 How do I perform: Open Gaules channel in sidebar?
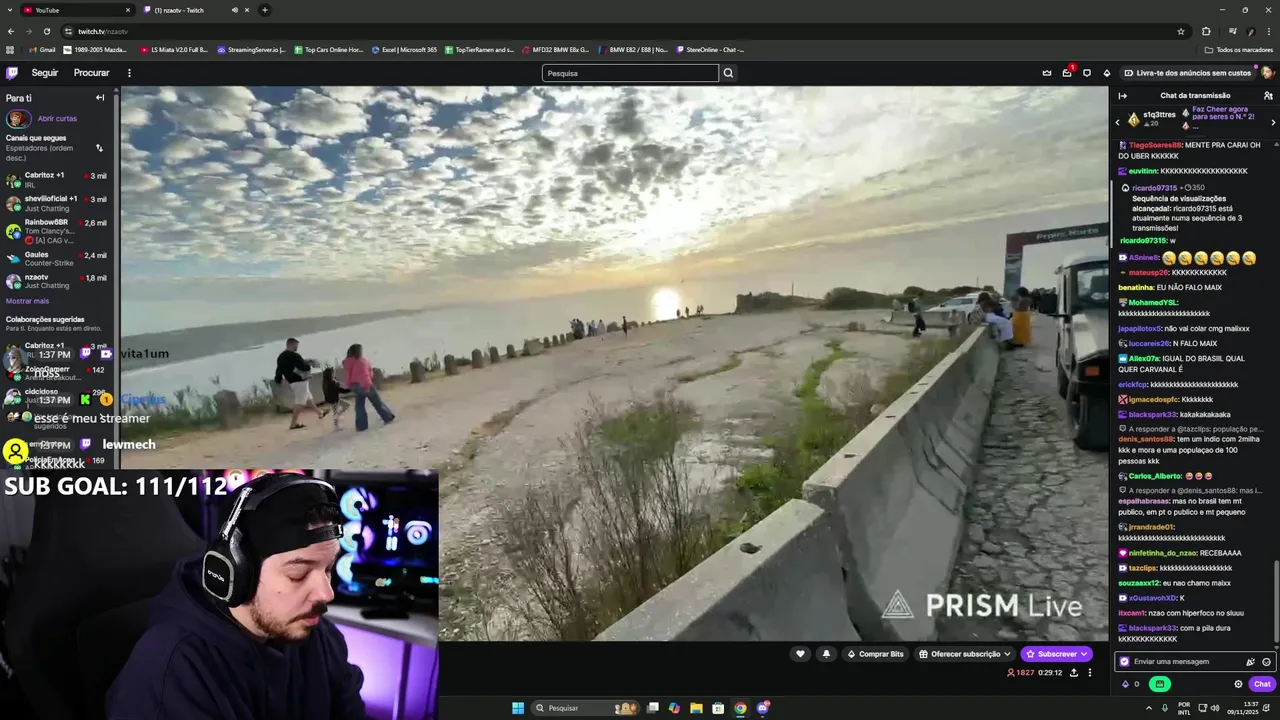[58, 259]
